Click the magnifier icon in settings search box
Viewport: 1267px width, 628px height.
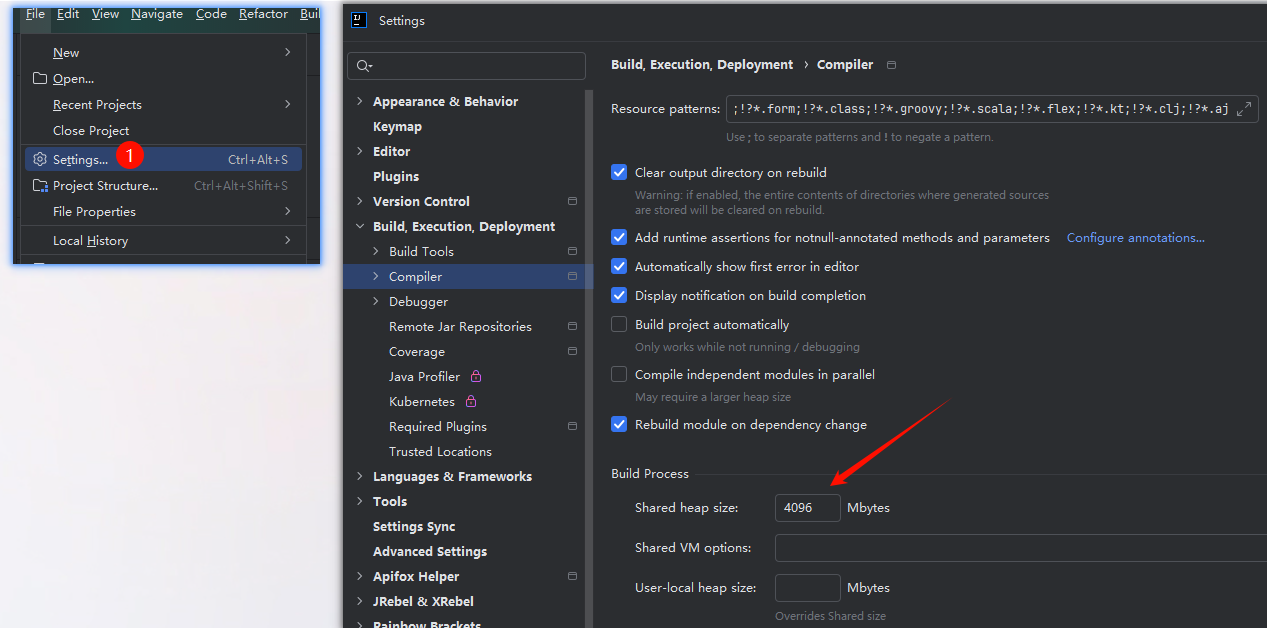(364, 66)
